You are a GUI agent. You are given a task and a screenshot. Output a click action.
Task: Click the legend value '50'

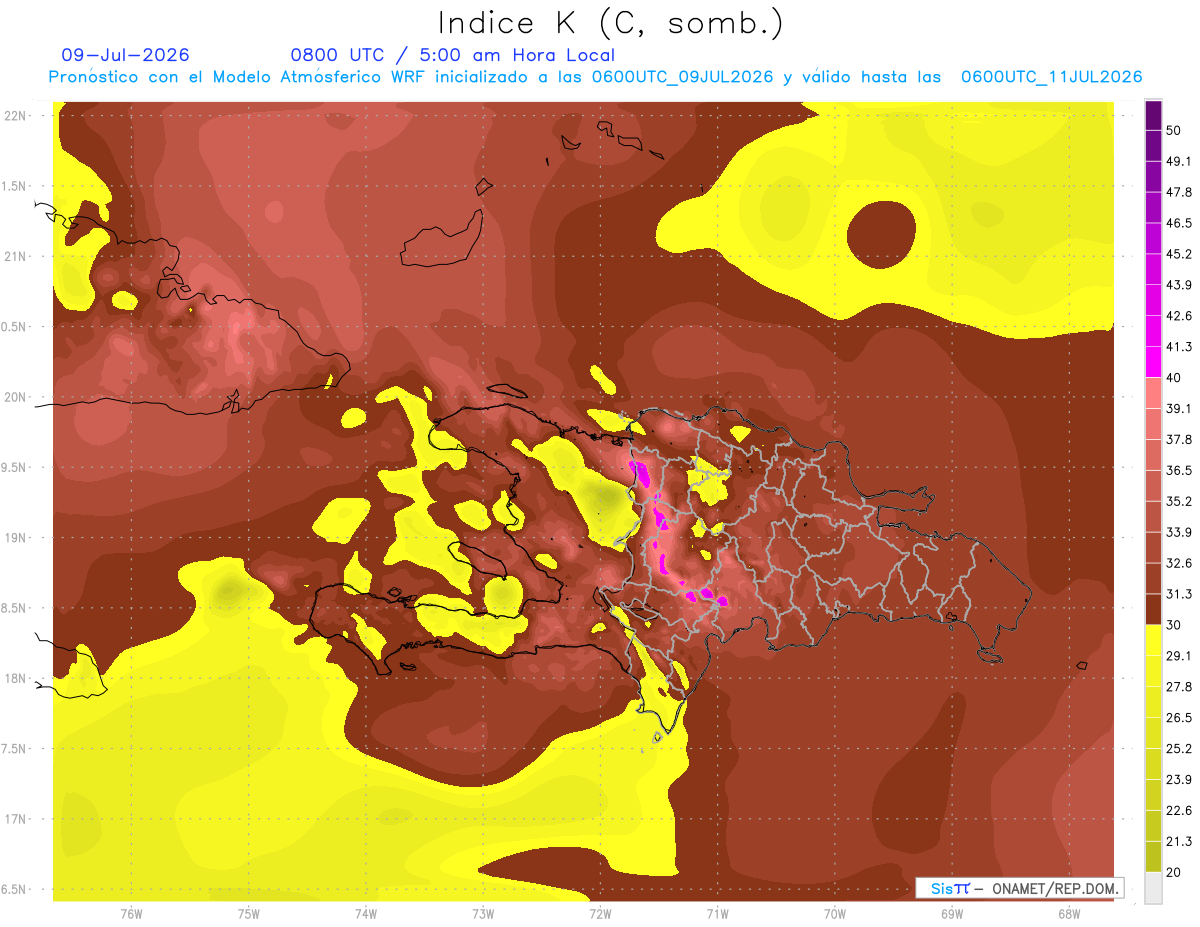(1174, 130)
